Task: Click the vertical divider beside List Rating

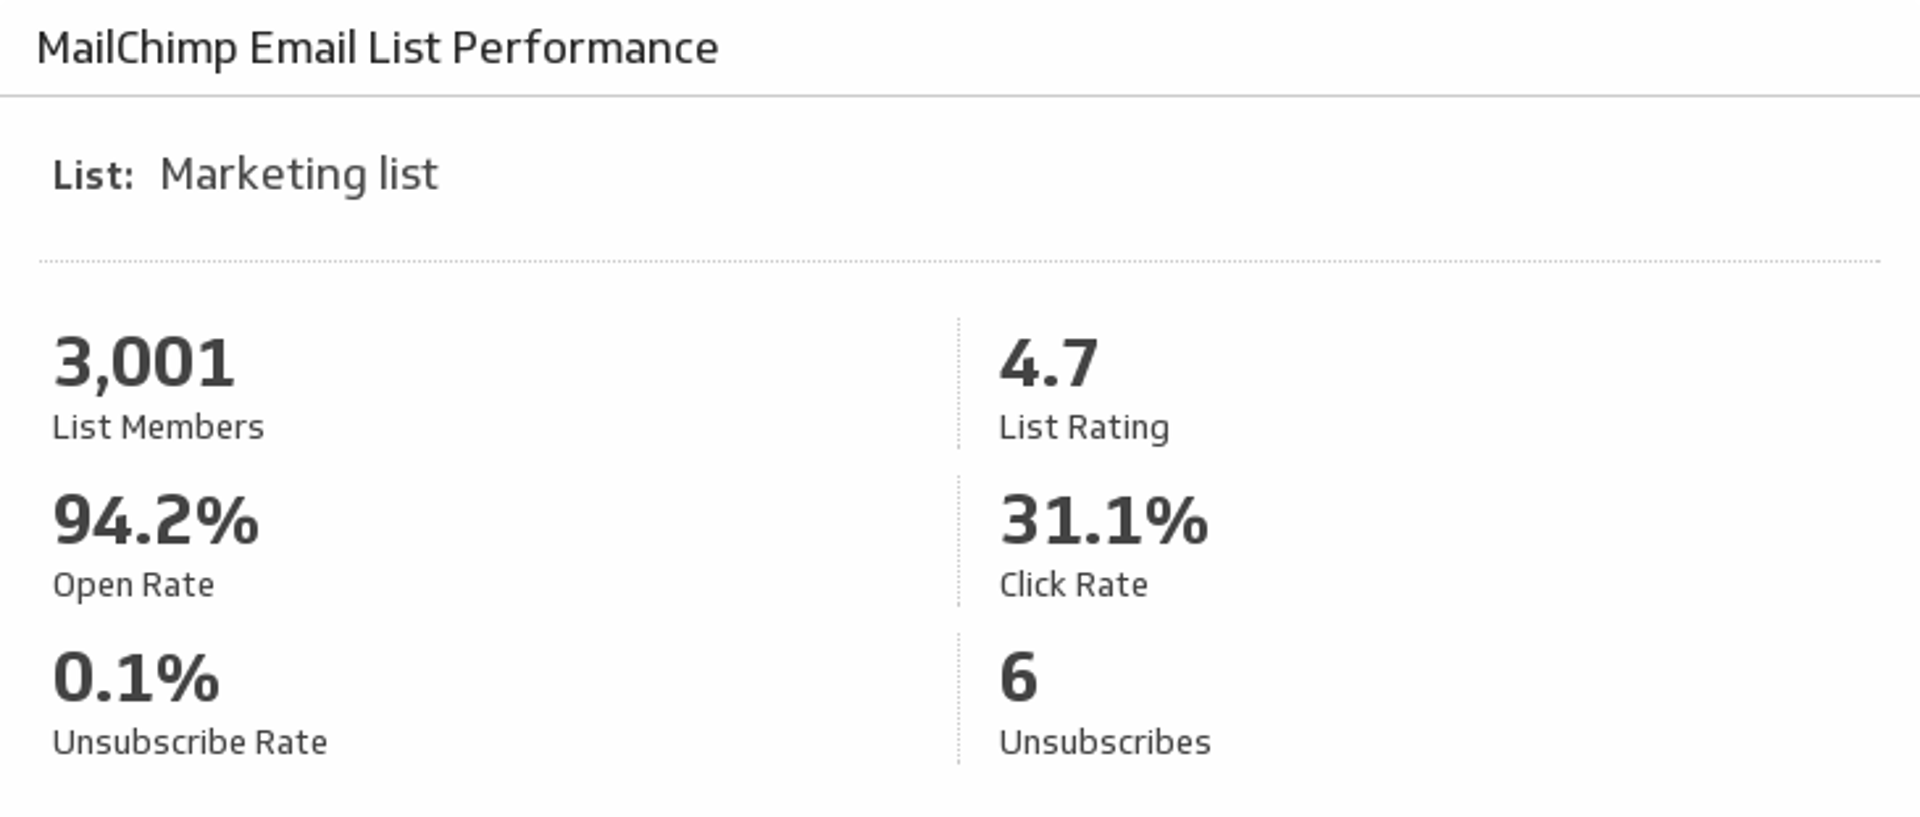Action: 958,384
